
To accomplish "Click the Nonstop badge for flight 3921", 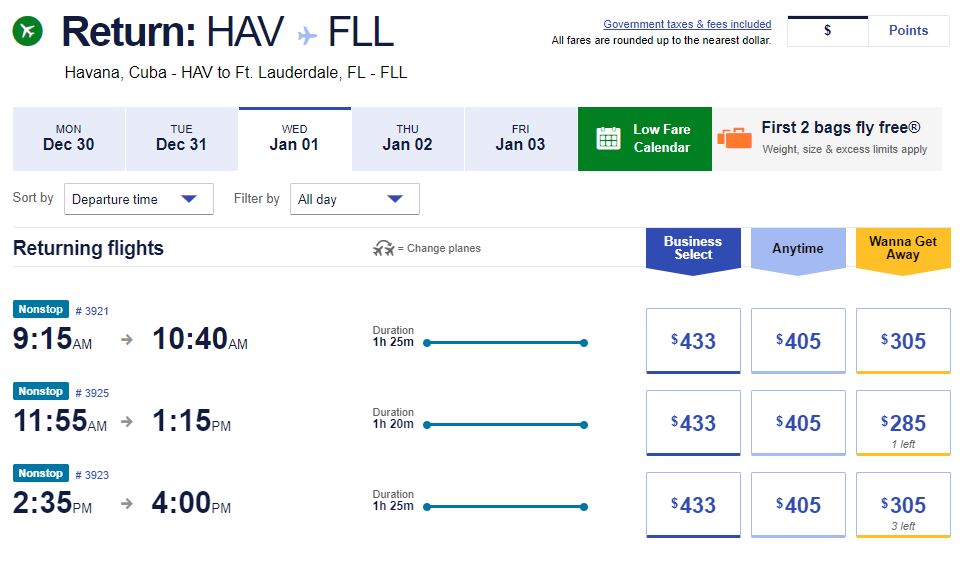I will point(41,309).
